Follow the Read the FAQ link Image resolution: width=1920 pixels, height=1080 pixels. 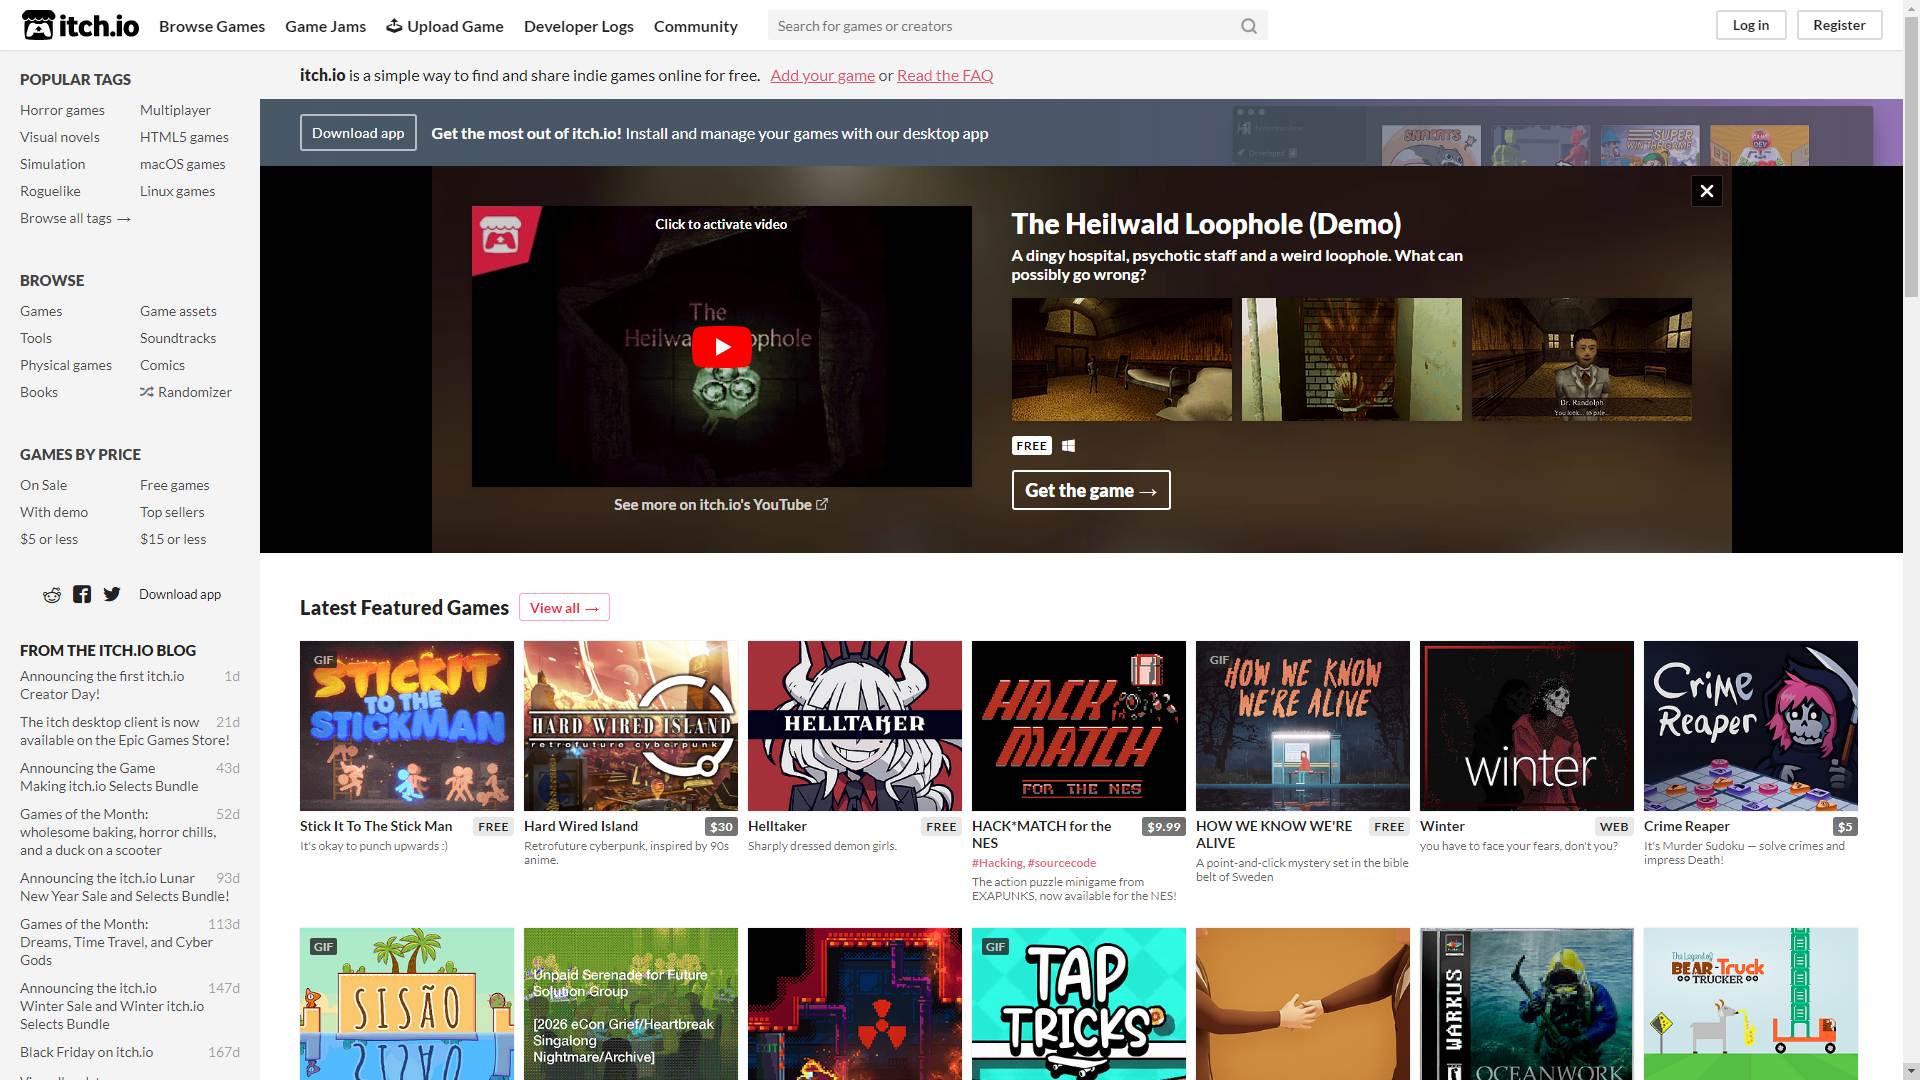(x=945, y=75)
